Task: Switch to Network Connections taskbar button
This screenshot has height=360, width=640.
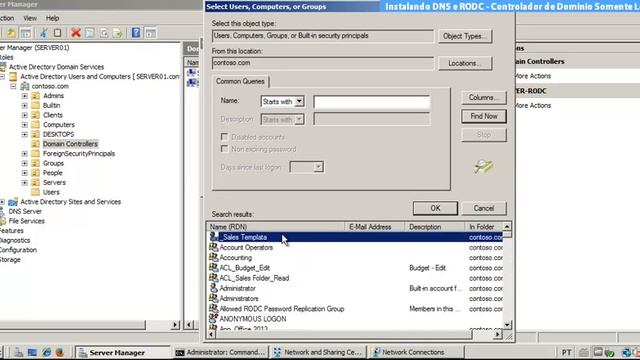Action: [x=416, y=352]
